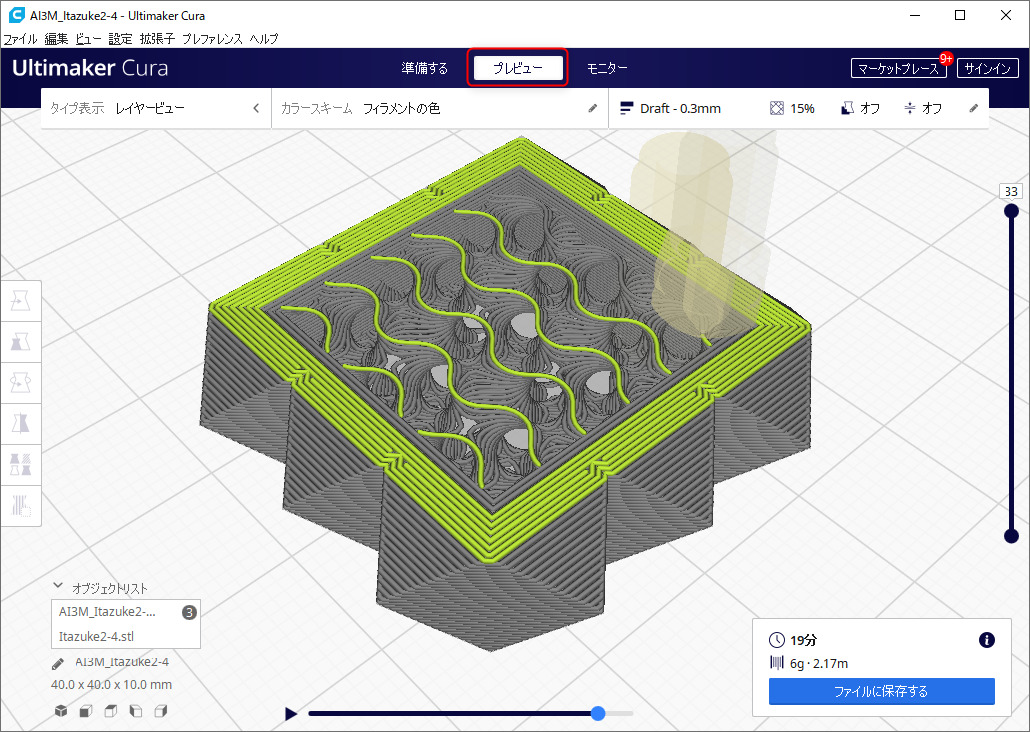Open print info details icon beside 19分
Image resolution: width=1030 pixels, height=732 pixels.
coord(986,640)
